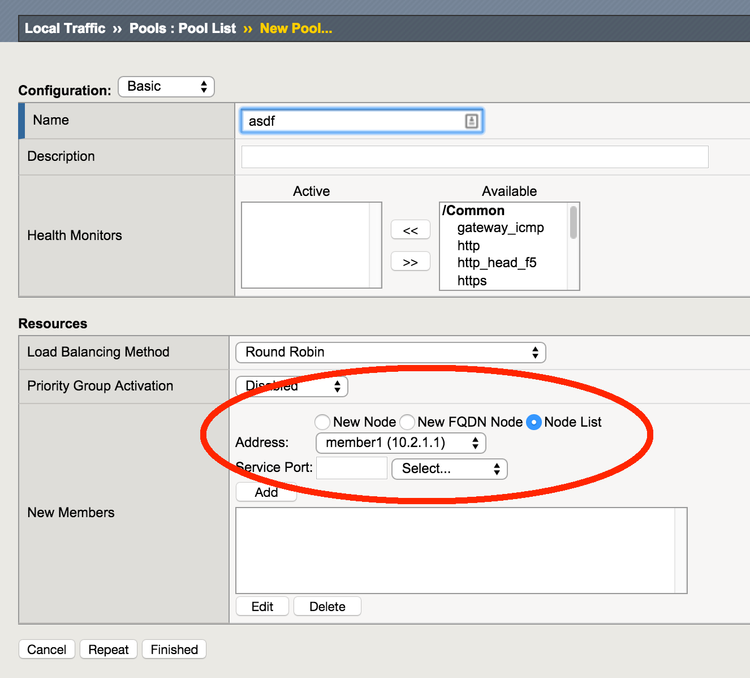The image size is (750, 678).
Task: Open the Service Port Select dropdown
Action: click(x=450, y=468)
